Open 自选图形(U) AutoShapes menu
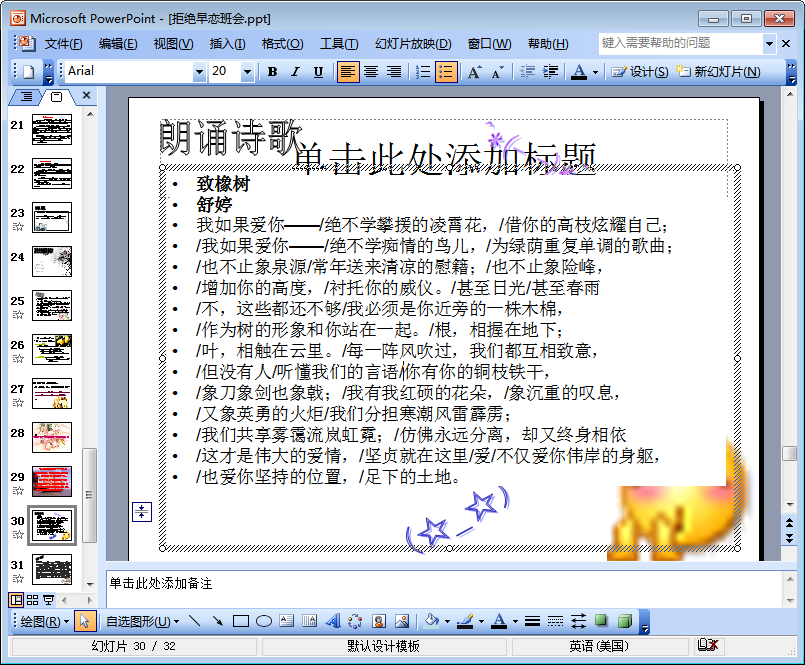The width and height of the screenshot is (805, 665). 142,622
